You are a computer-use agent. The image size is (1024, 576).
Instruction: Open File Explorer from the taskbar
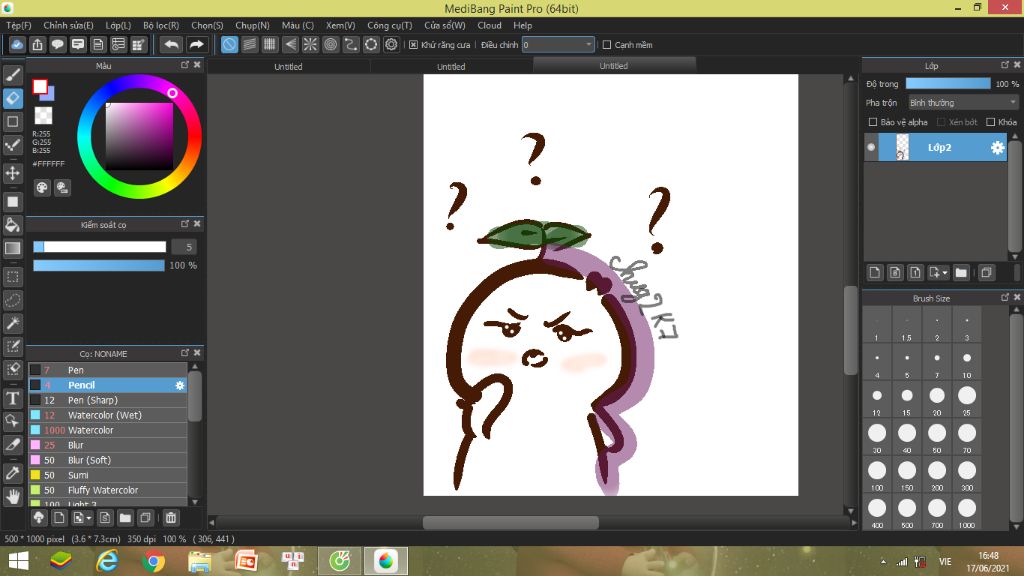[199, 561]
